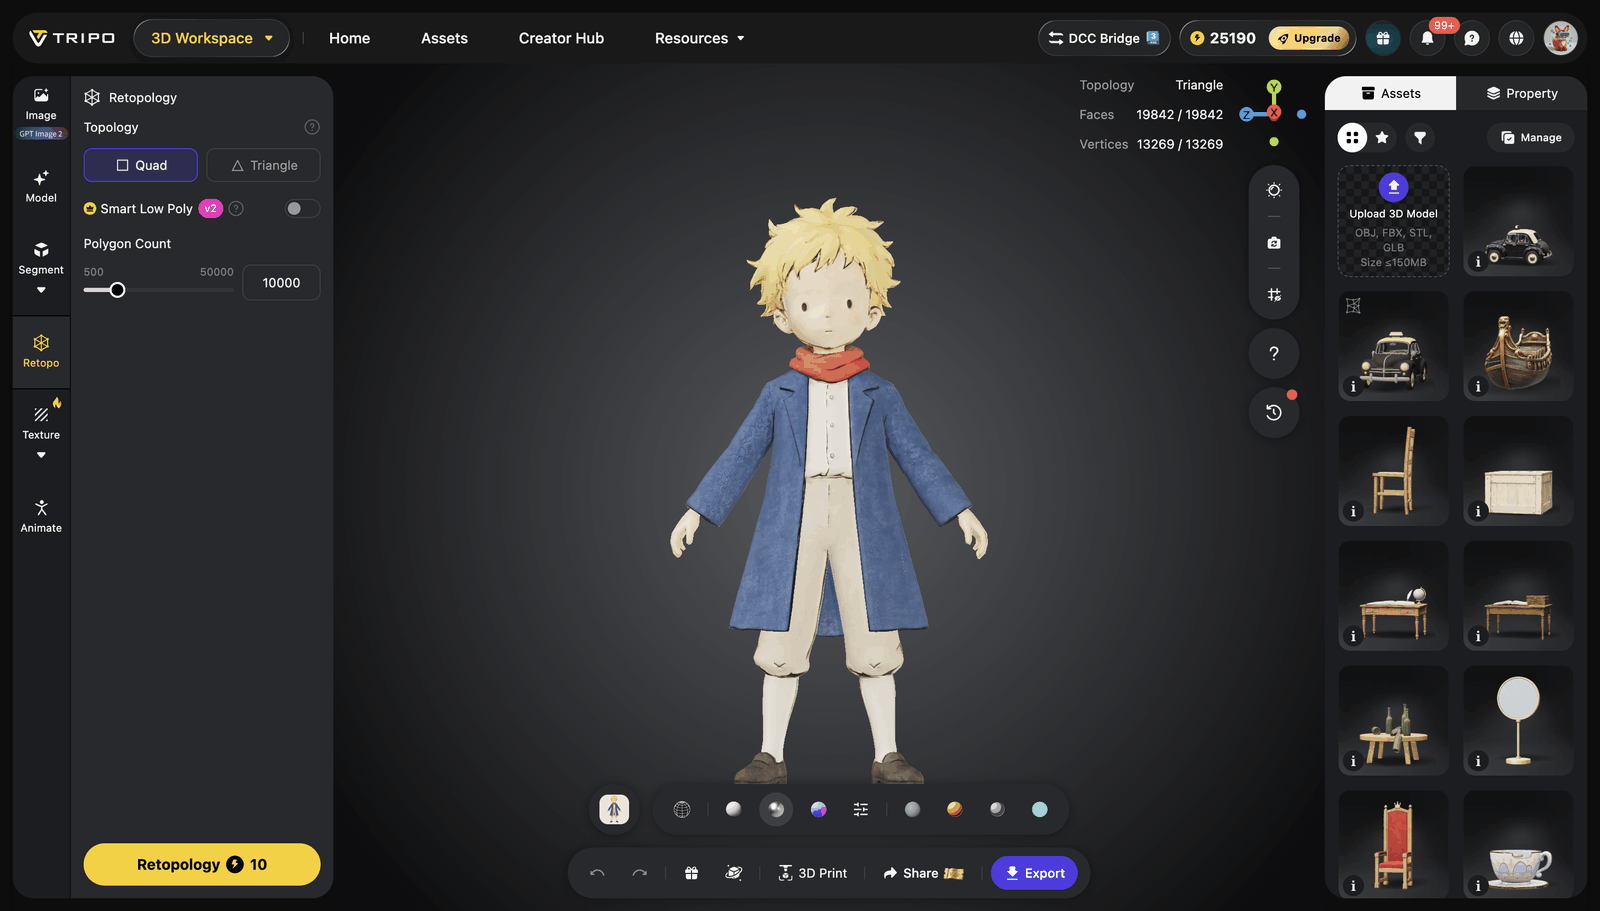Click the viewport lighting sun icon

[1274, 190]
